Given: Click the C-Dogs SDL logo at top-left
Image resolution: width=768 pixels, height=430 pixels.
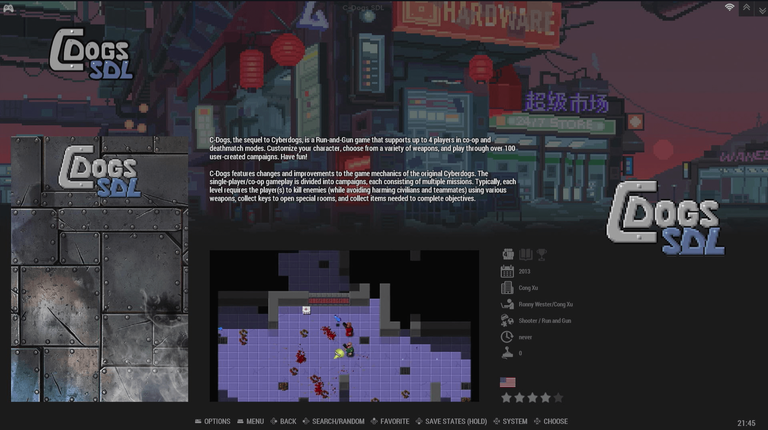Looking at the screenshot, I should pos(91,53).
